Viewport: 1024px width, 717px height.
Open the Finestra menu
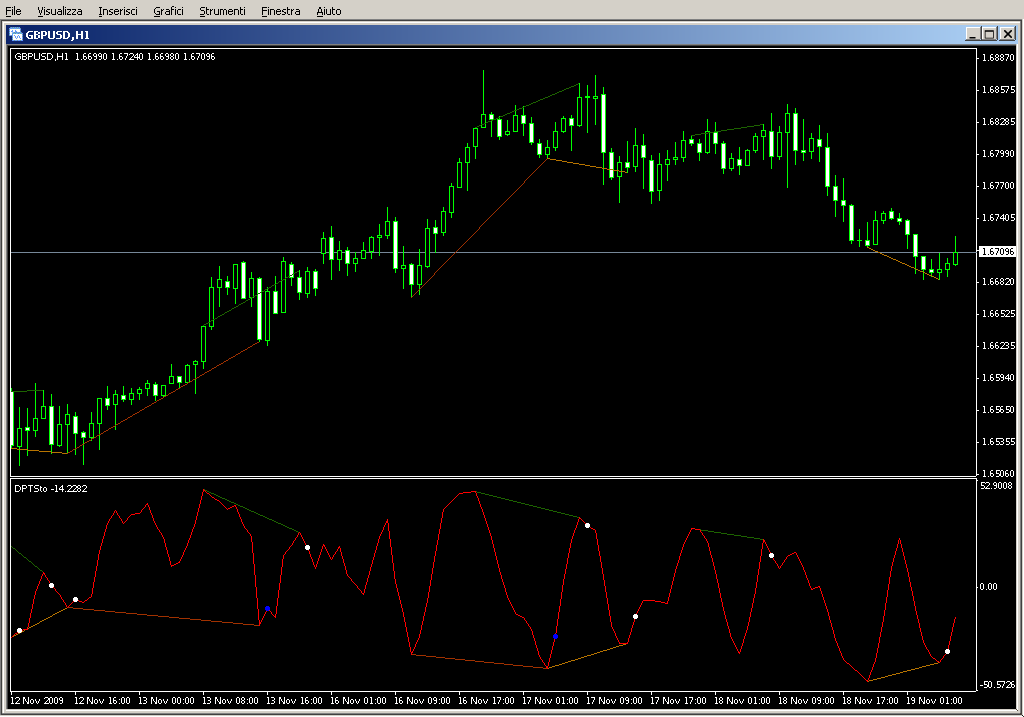pyautogui.click(x=281, y=11)
